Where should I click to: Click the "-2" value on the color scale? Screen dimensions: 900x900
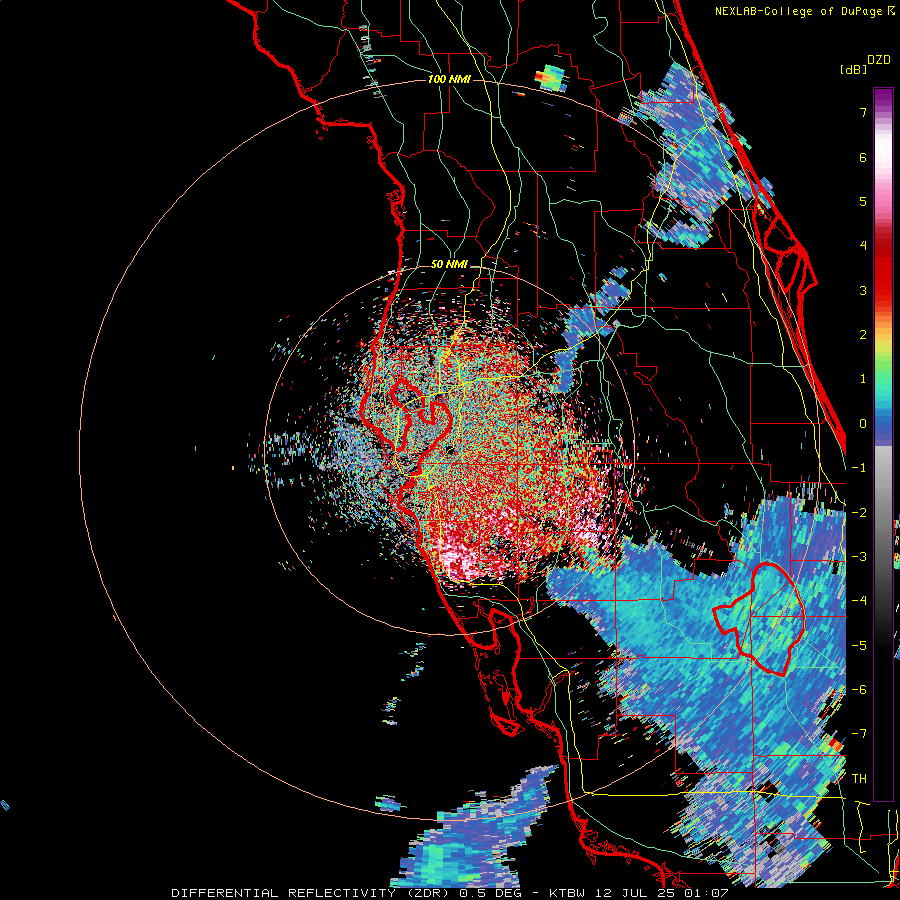pos(859,513)
